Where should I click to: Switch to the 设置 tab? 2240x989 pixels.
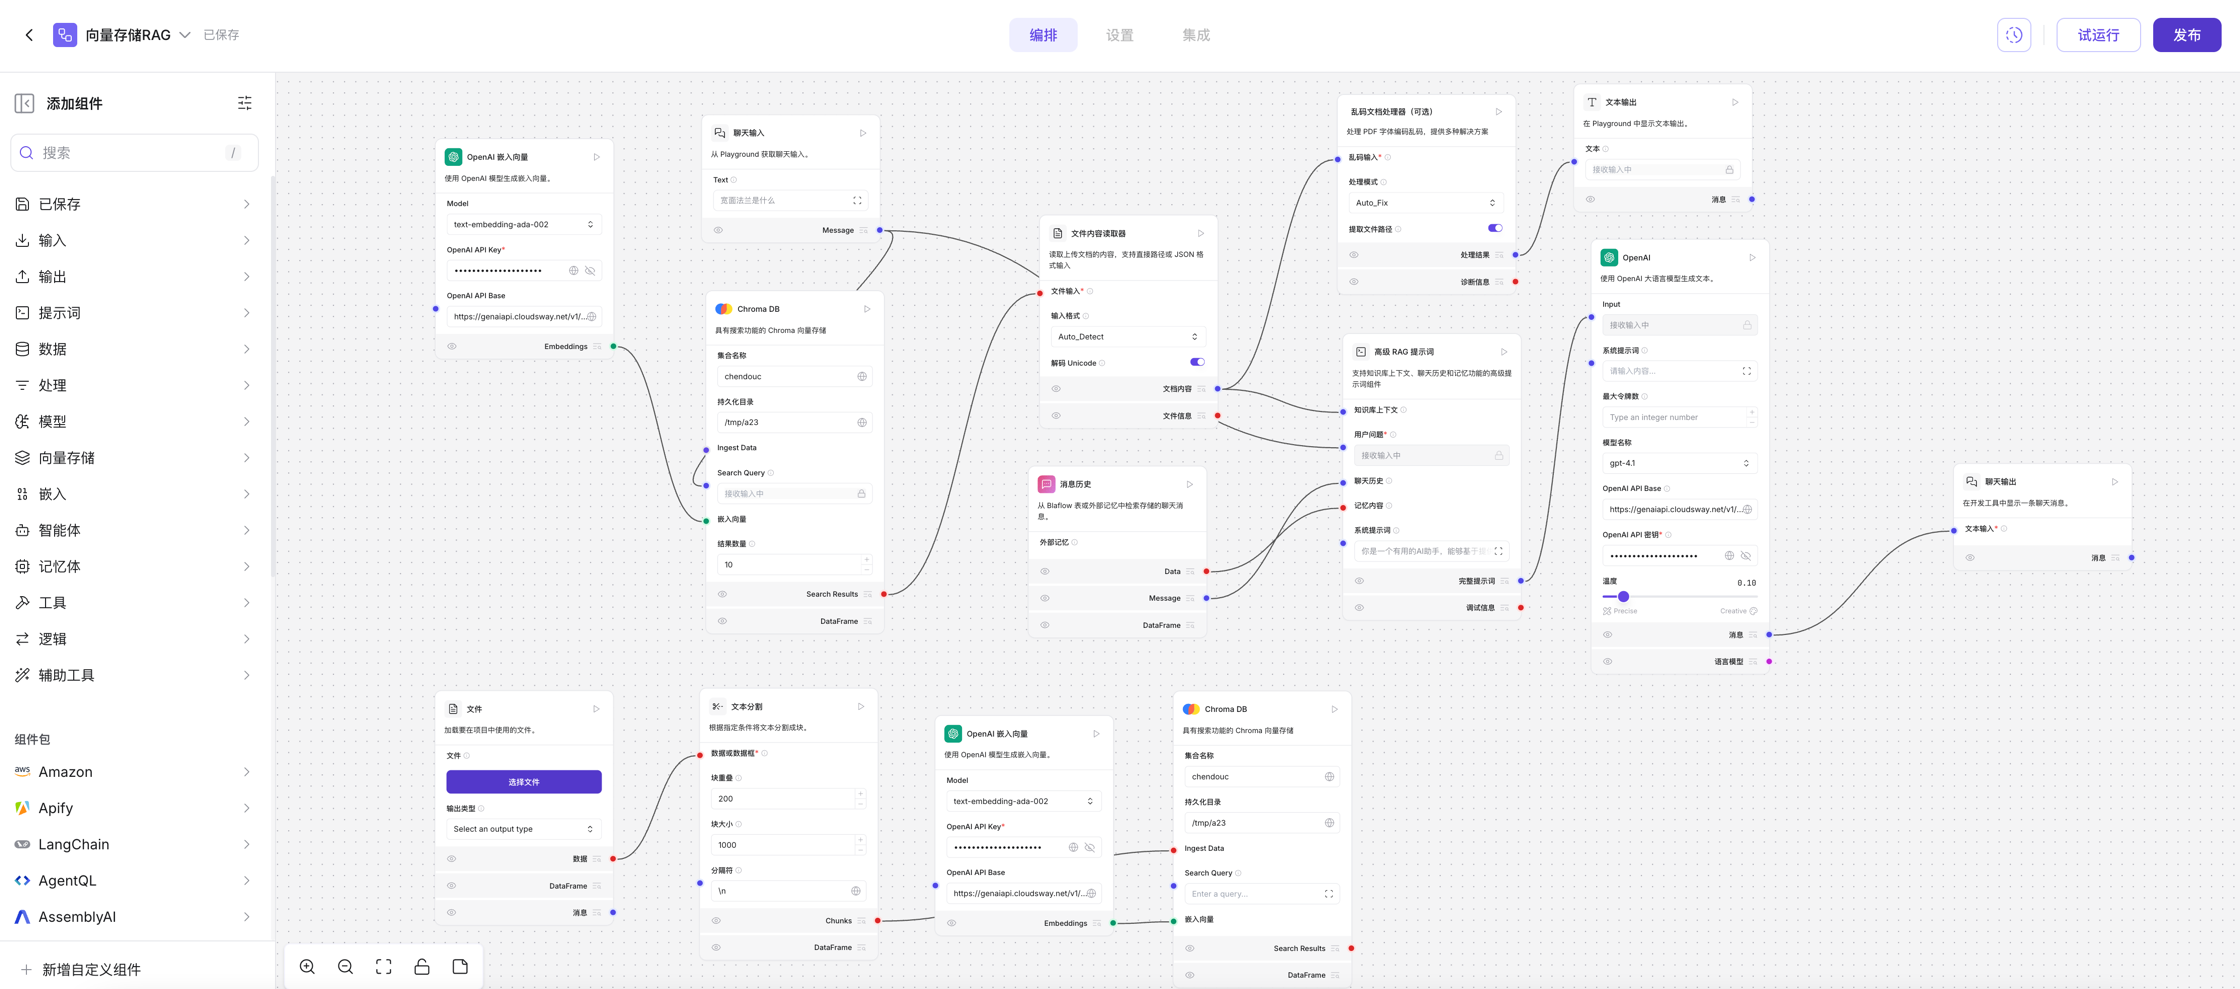click(1119, 35)
